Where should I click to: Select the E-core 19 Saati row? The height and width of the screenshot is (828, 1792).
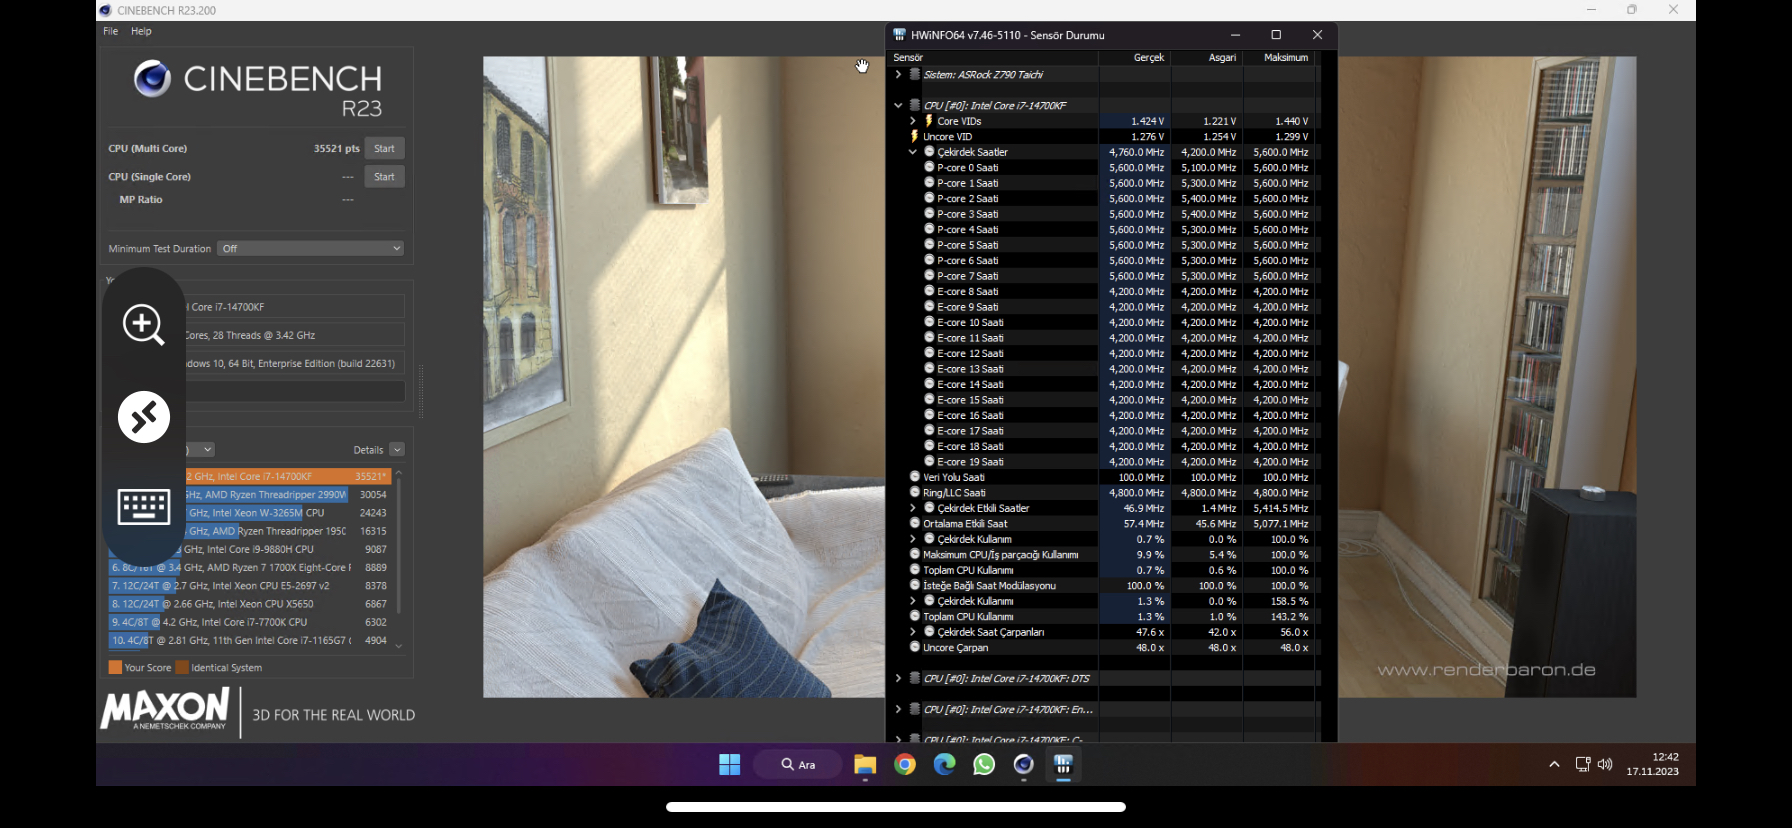pyautogui.click(x=1102, y=462)
